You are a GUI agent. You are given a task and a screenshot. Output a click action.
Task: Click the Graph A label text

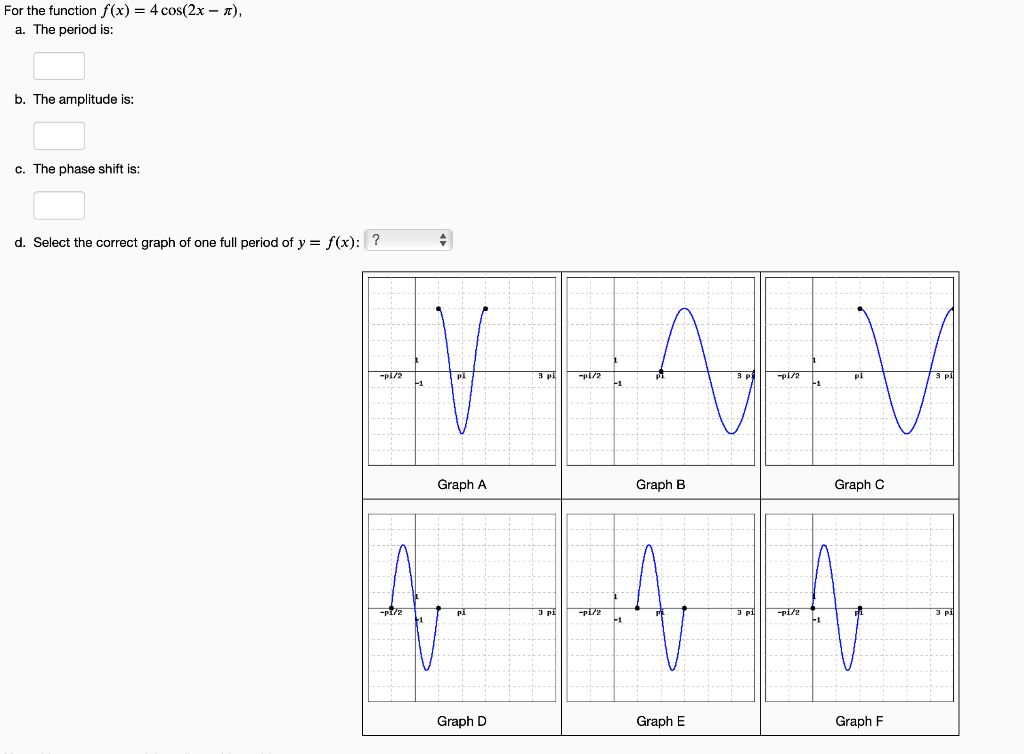[x=462, y=484]
